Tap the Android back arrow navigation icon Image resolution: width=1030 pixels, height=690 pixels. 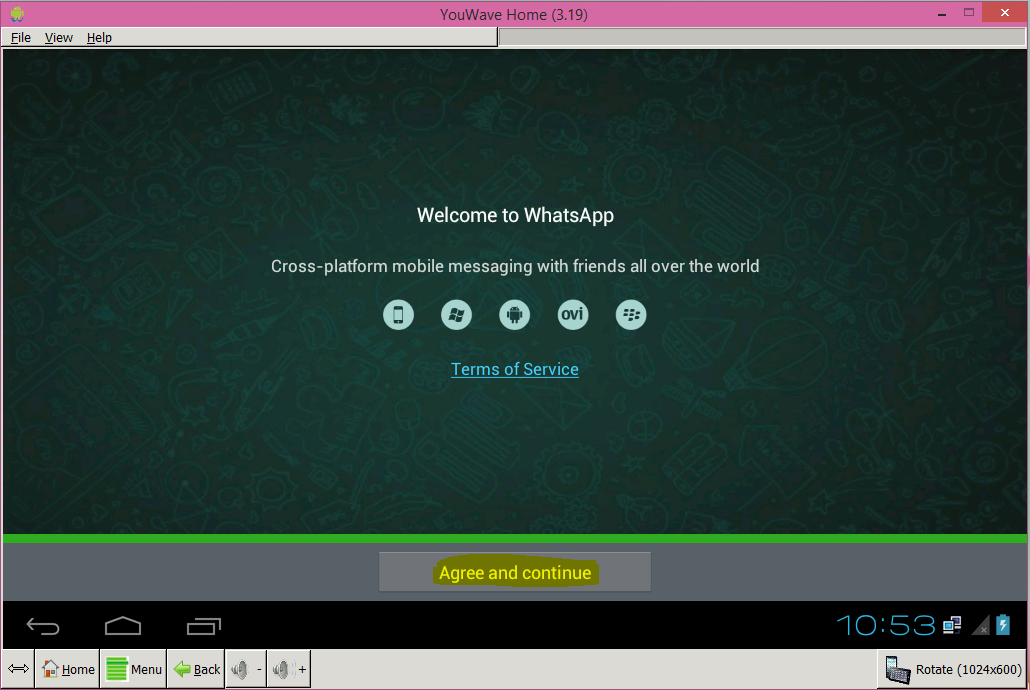(x=43, y=626)
